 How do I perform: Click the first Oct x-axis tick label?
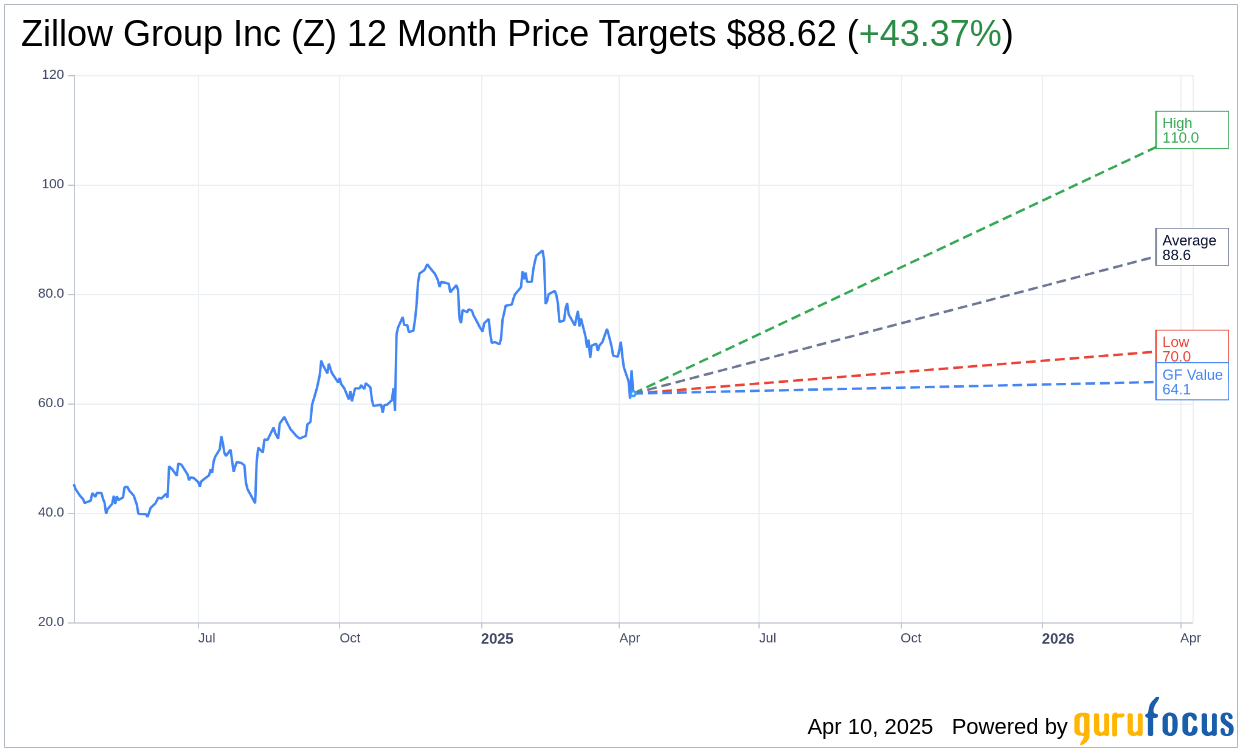(x=350, y=638)
